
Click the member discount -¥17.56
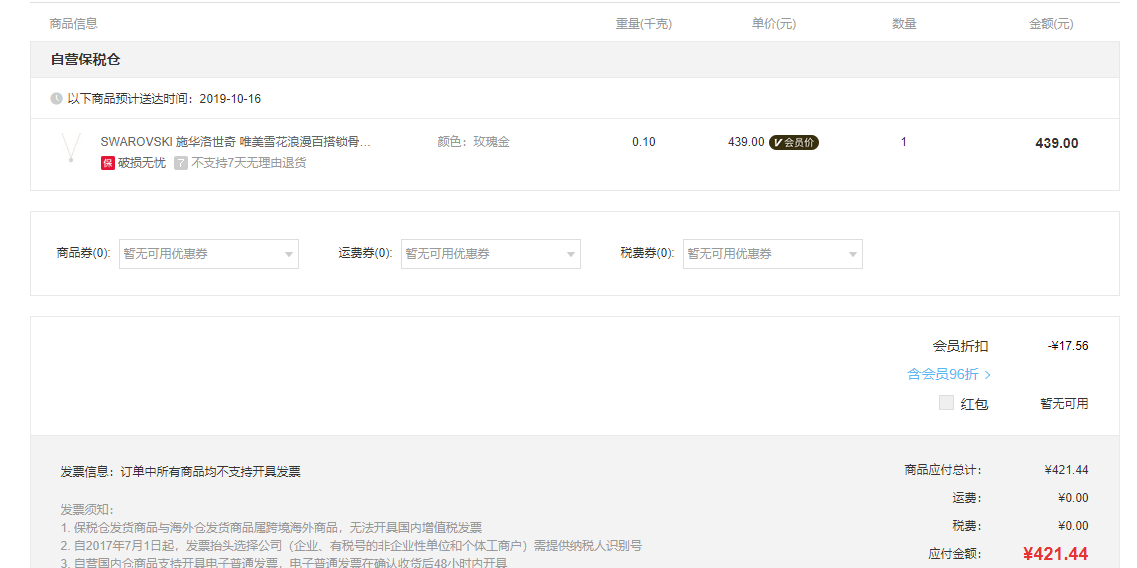pyautogui.click(x=1068, y=346)
